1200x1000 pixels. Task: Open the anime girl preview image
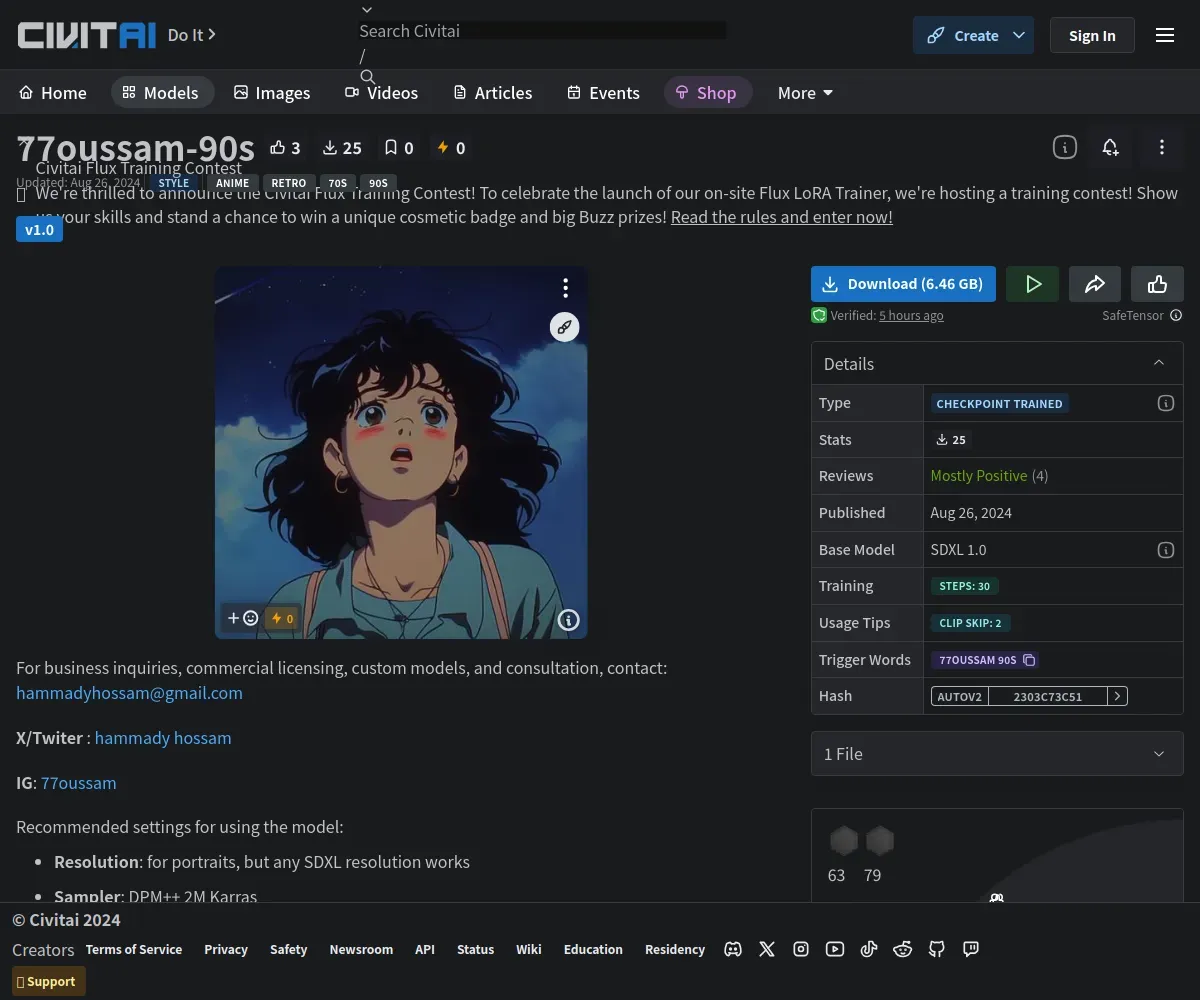(x=401, y=452)
